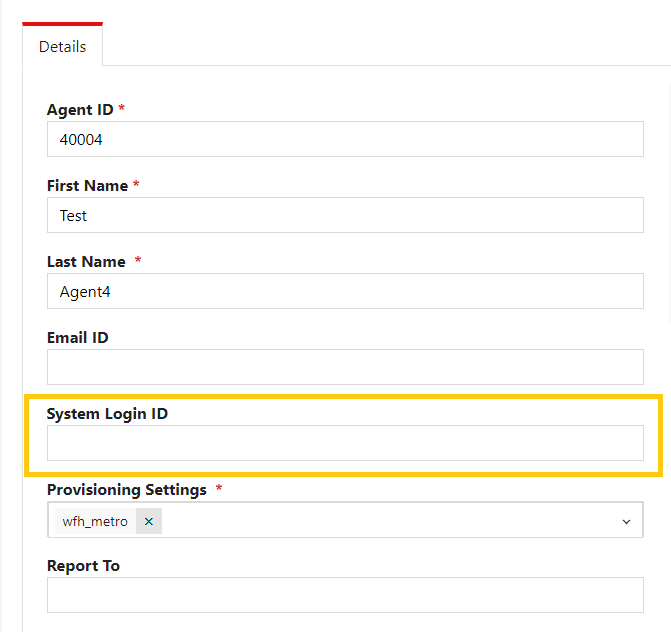Select the Last Name field showing Agent4
Image resolution: width=671 pixels, height=632 pixels.
pos(345,291)
